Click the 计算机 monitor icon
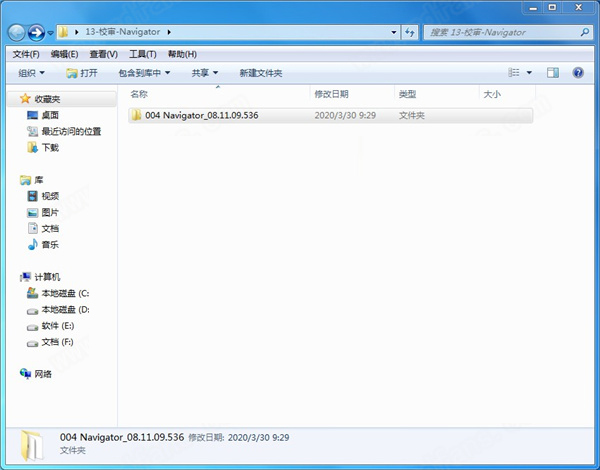 (25, 277)
